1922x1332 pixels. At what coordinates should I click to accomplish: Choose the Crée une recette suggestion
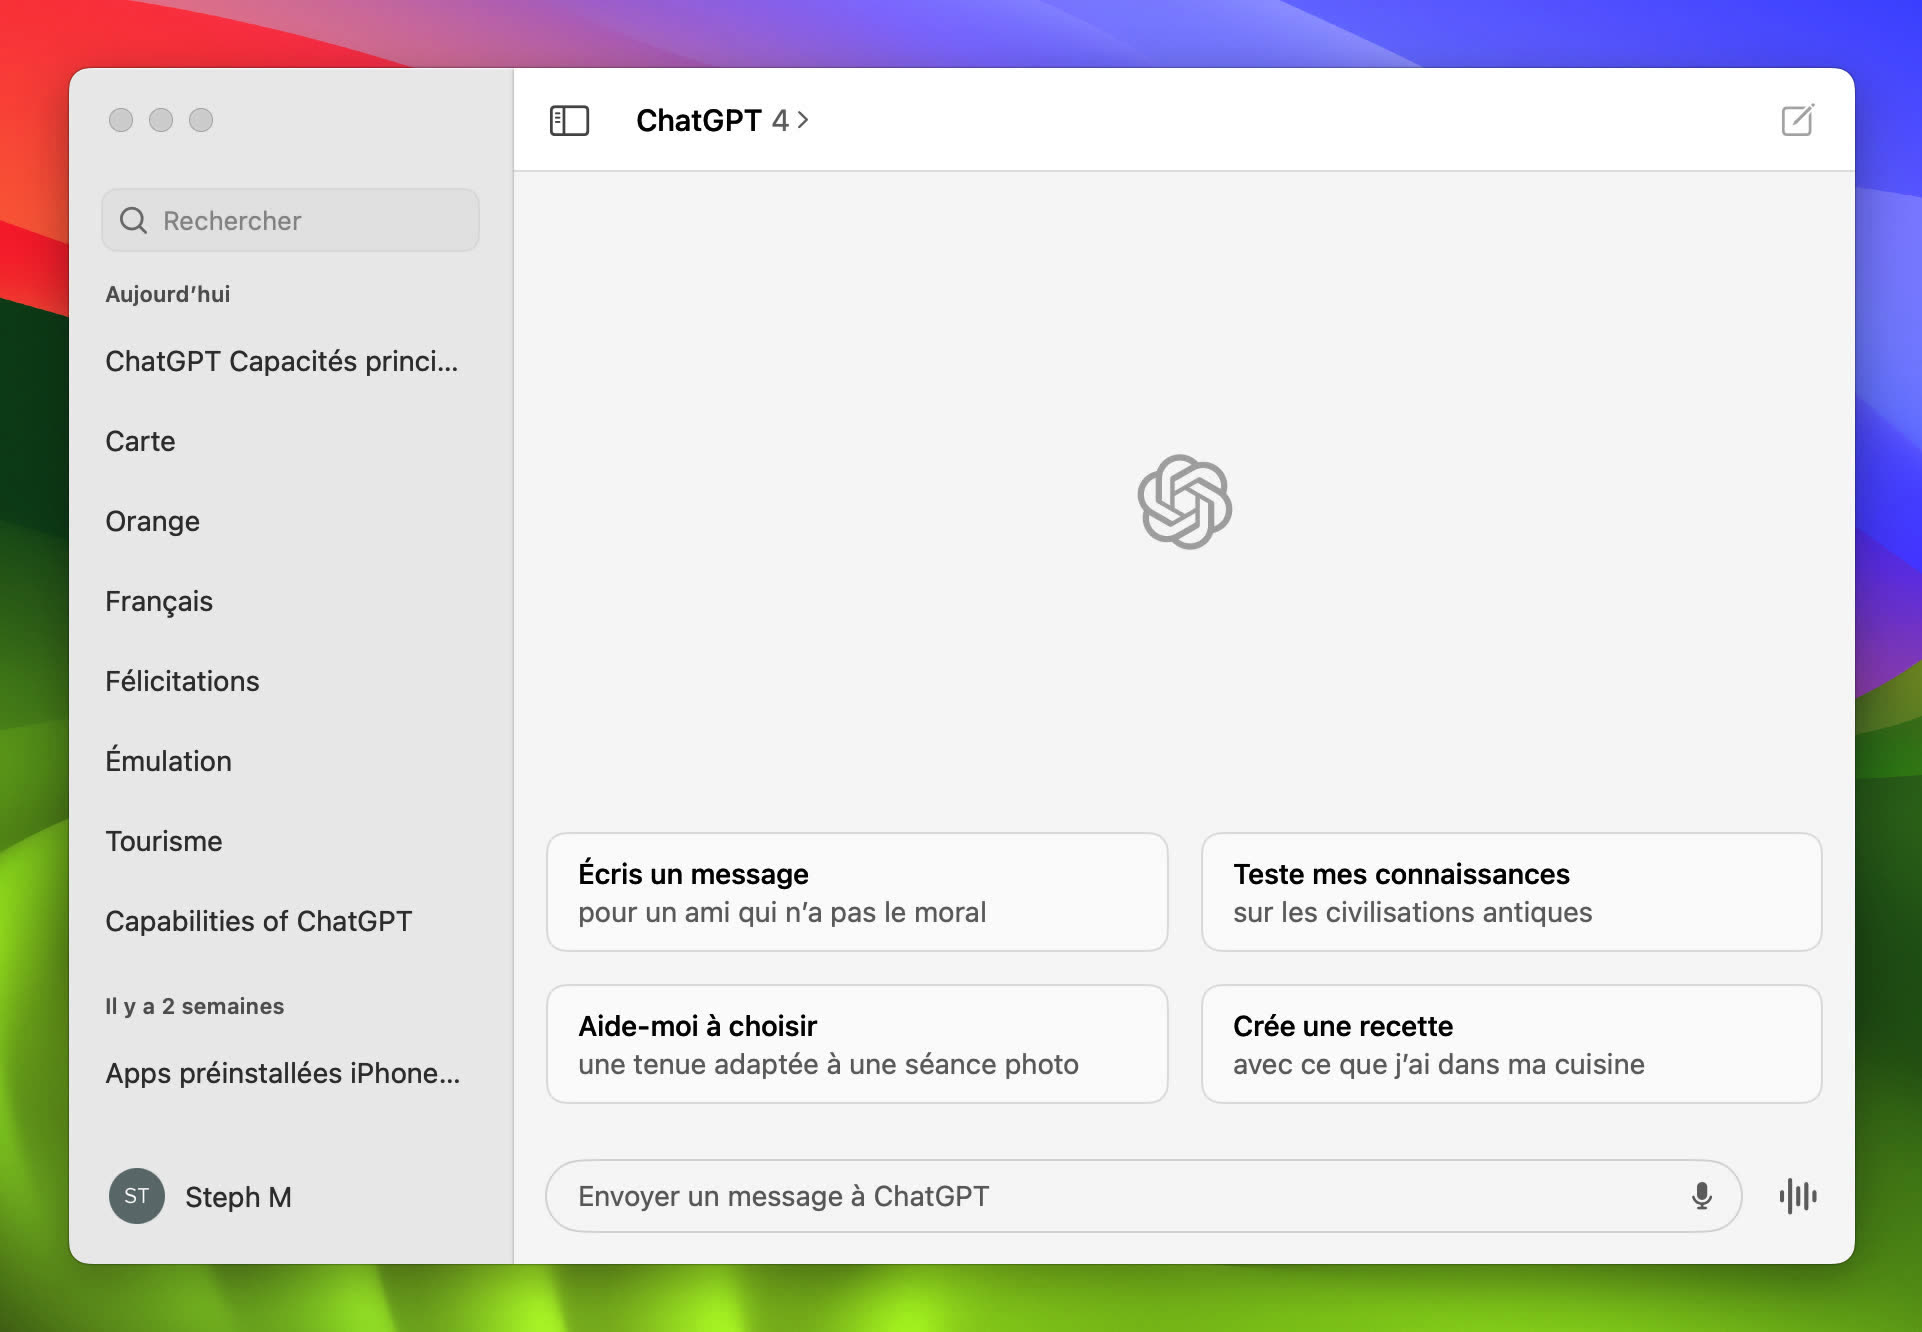(1511, 1044)
